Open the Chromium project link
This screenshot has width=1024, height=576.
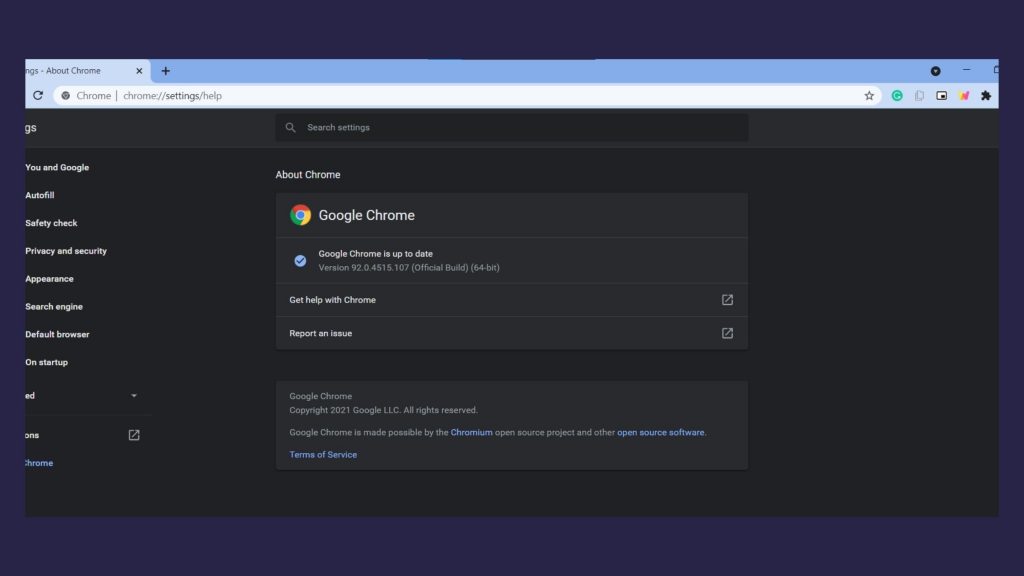[471, 433]
